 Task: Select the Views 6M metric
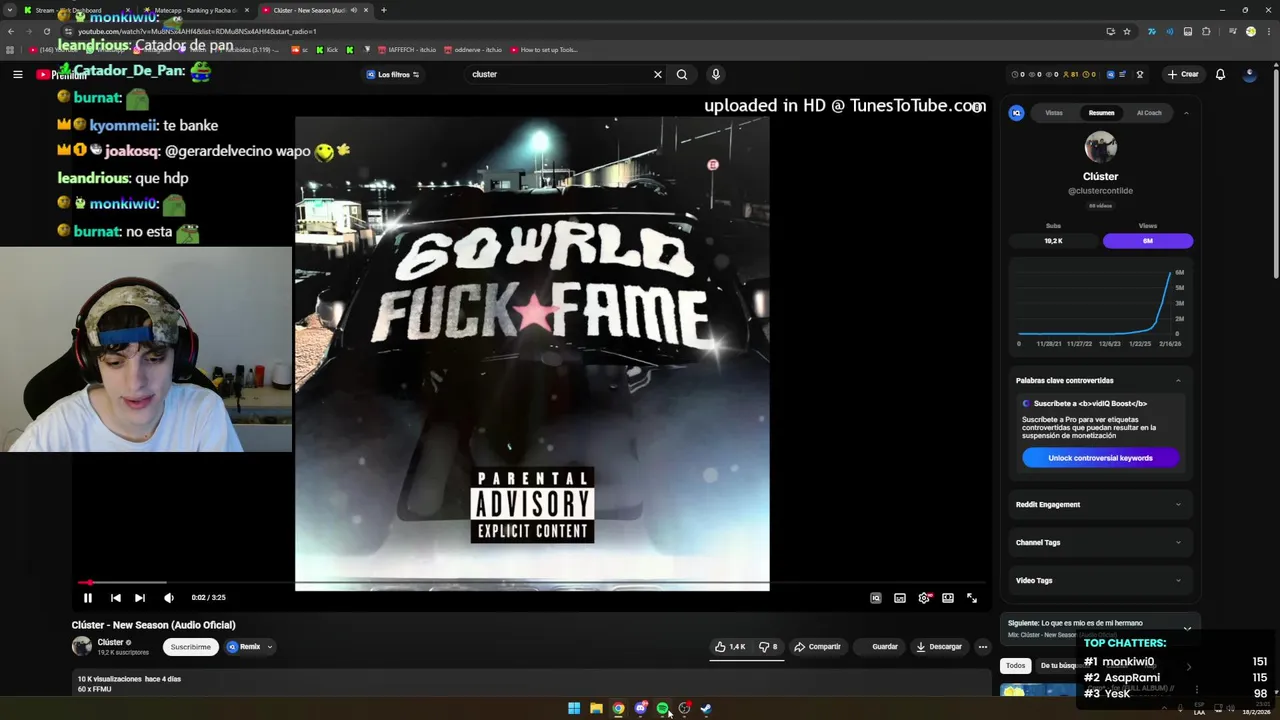1148,241
